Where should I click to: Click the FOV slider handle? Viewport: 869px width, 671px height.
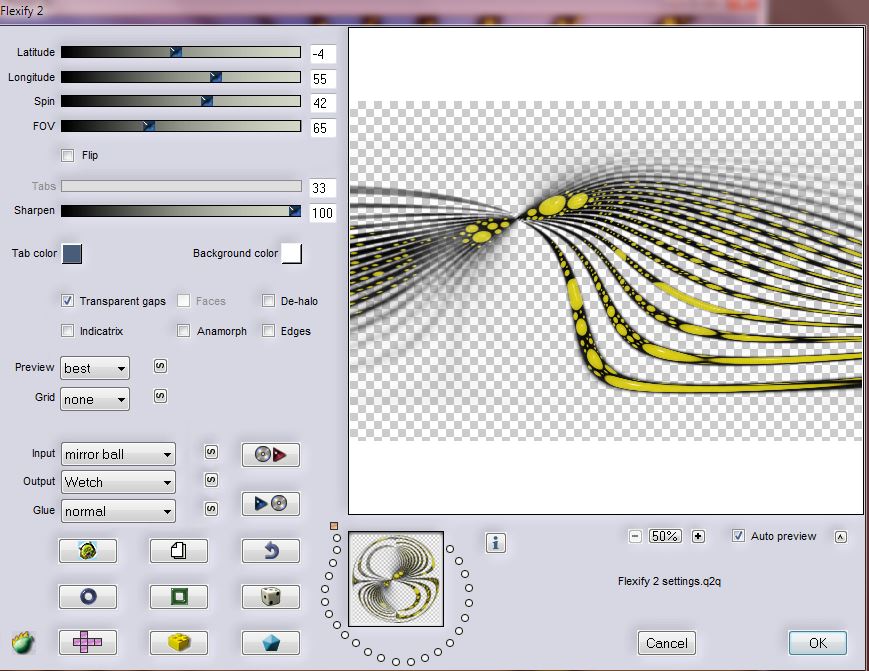[x=149, y=126]
